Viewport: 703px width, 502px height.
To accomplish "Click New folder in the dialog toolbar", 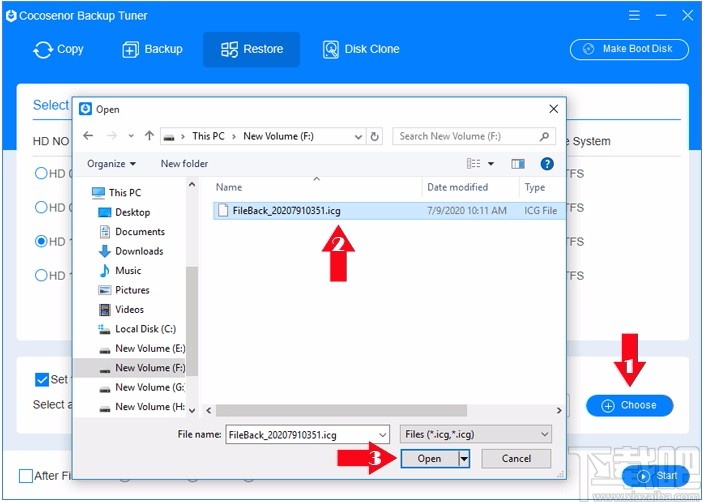I will tap(184, 164).
